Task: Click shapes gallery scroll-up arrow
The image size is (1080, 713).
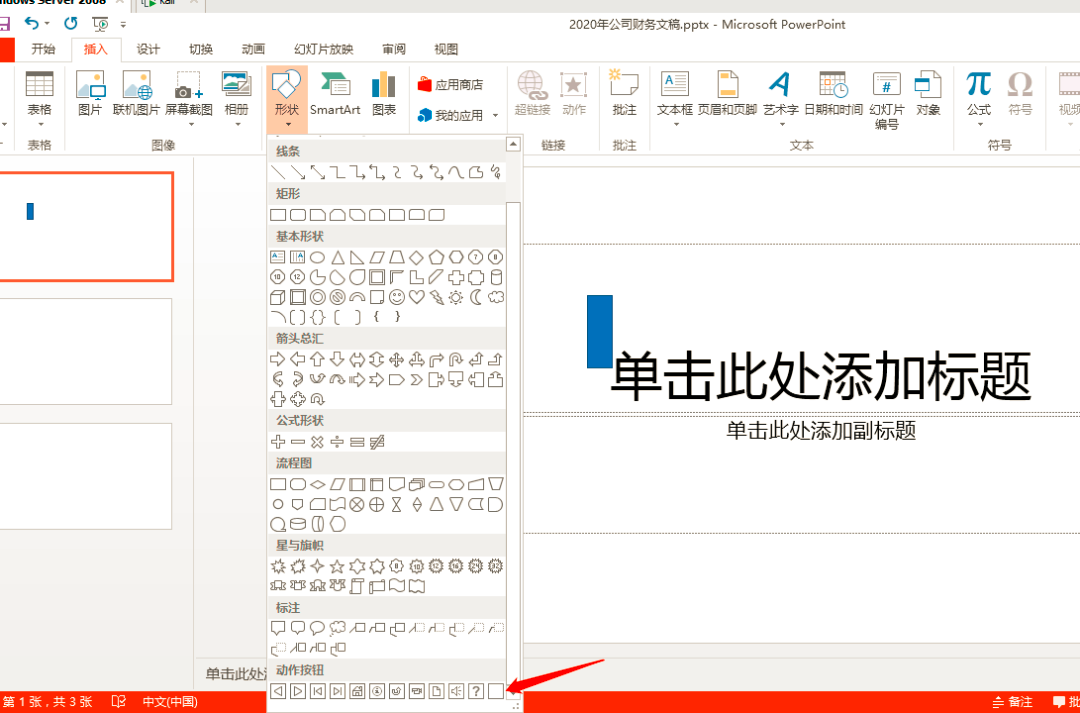Action: [x=513, y=144]
